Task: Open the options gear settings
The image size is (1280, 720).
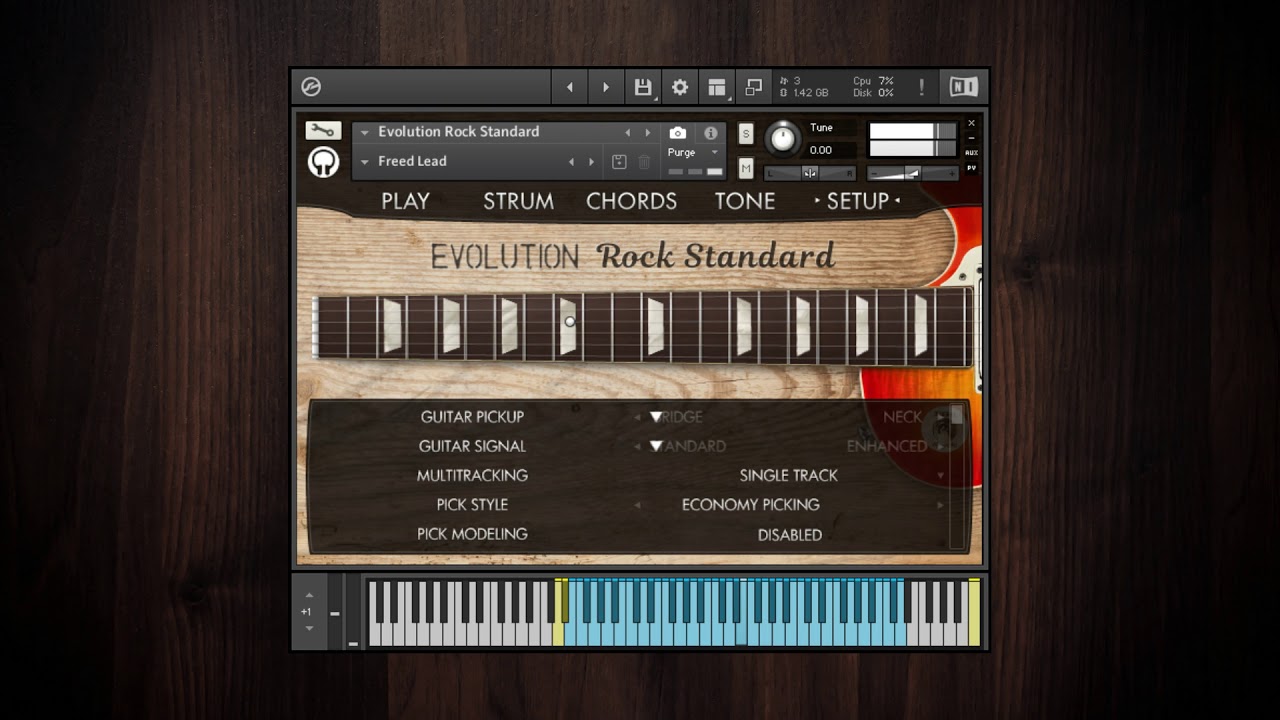Action: [x=680, y=87]
